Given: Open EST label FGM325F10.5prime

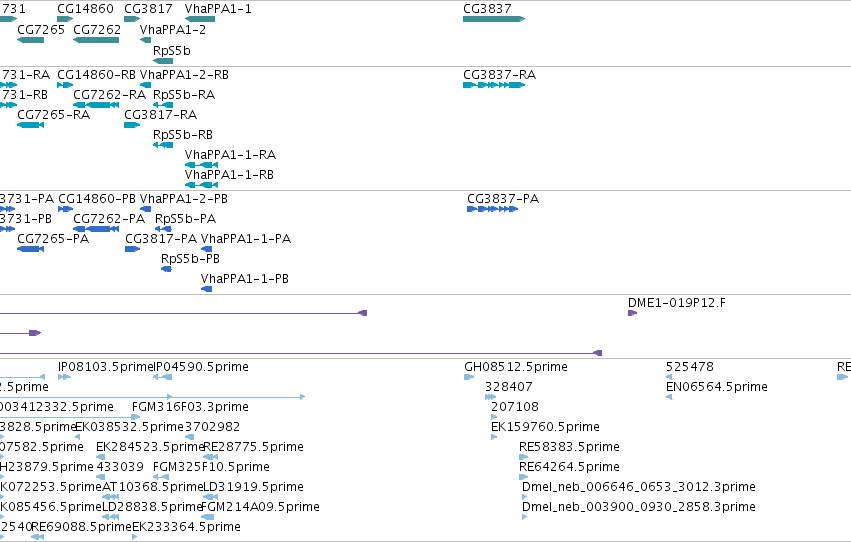Looking at the screenshot, I should (x=211, y=467).
